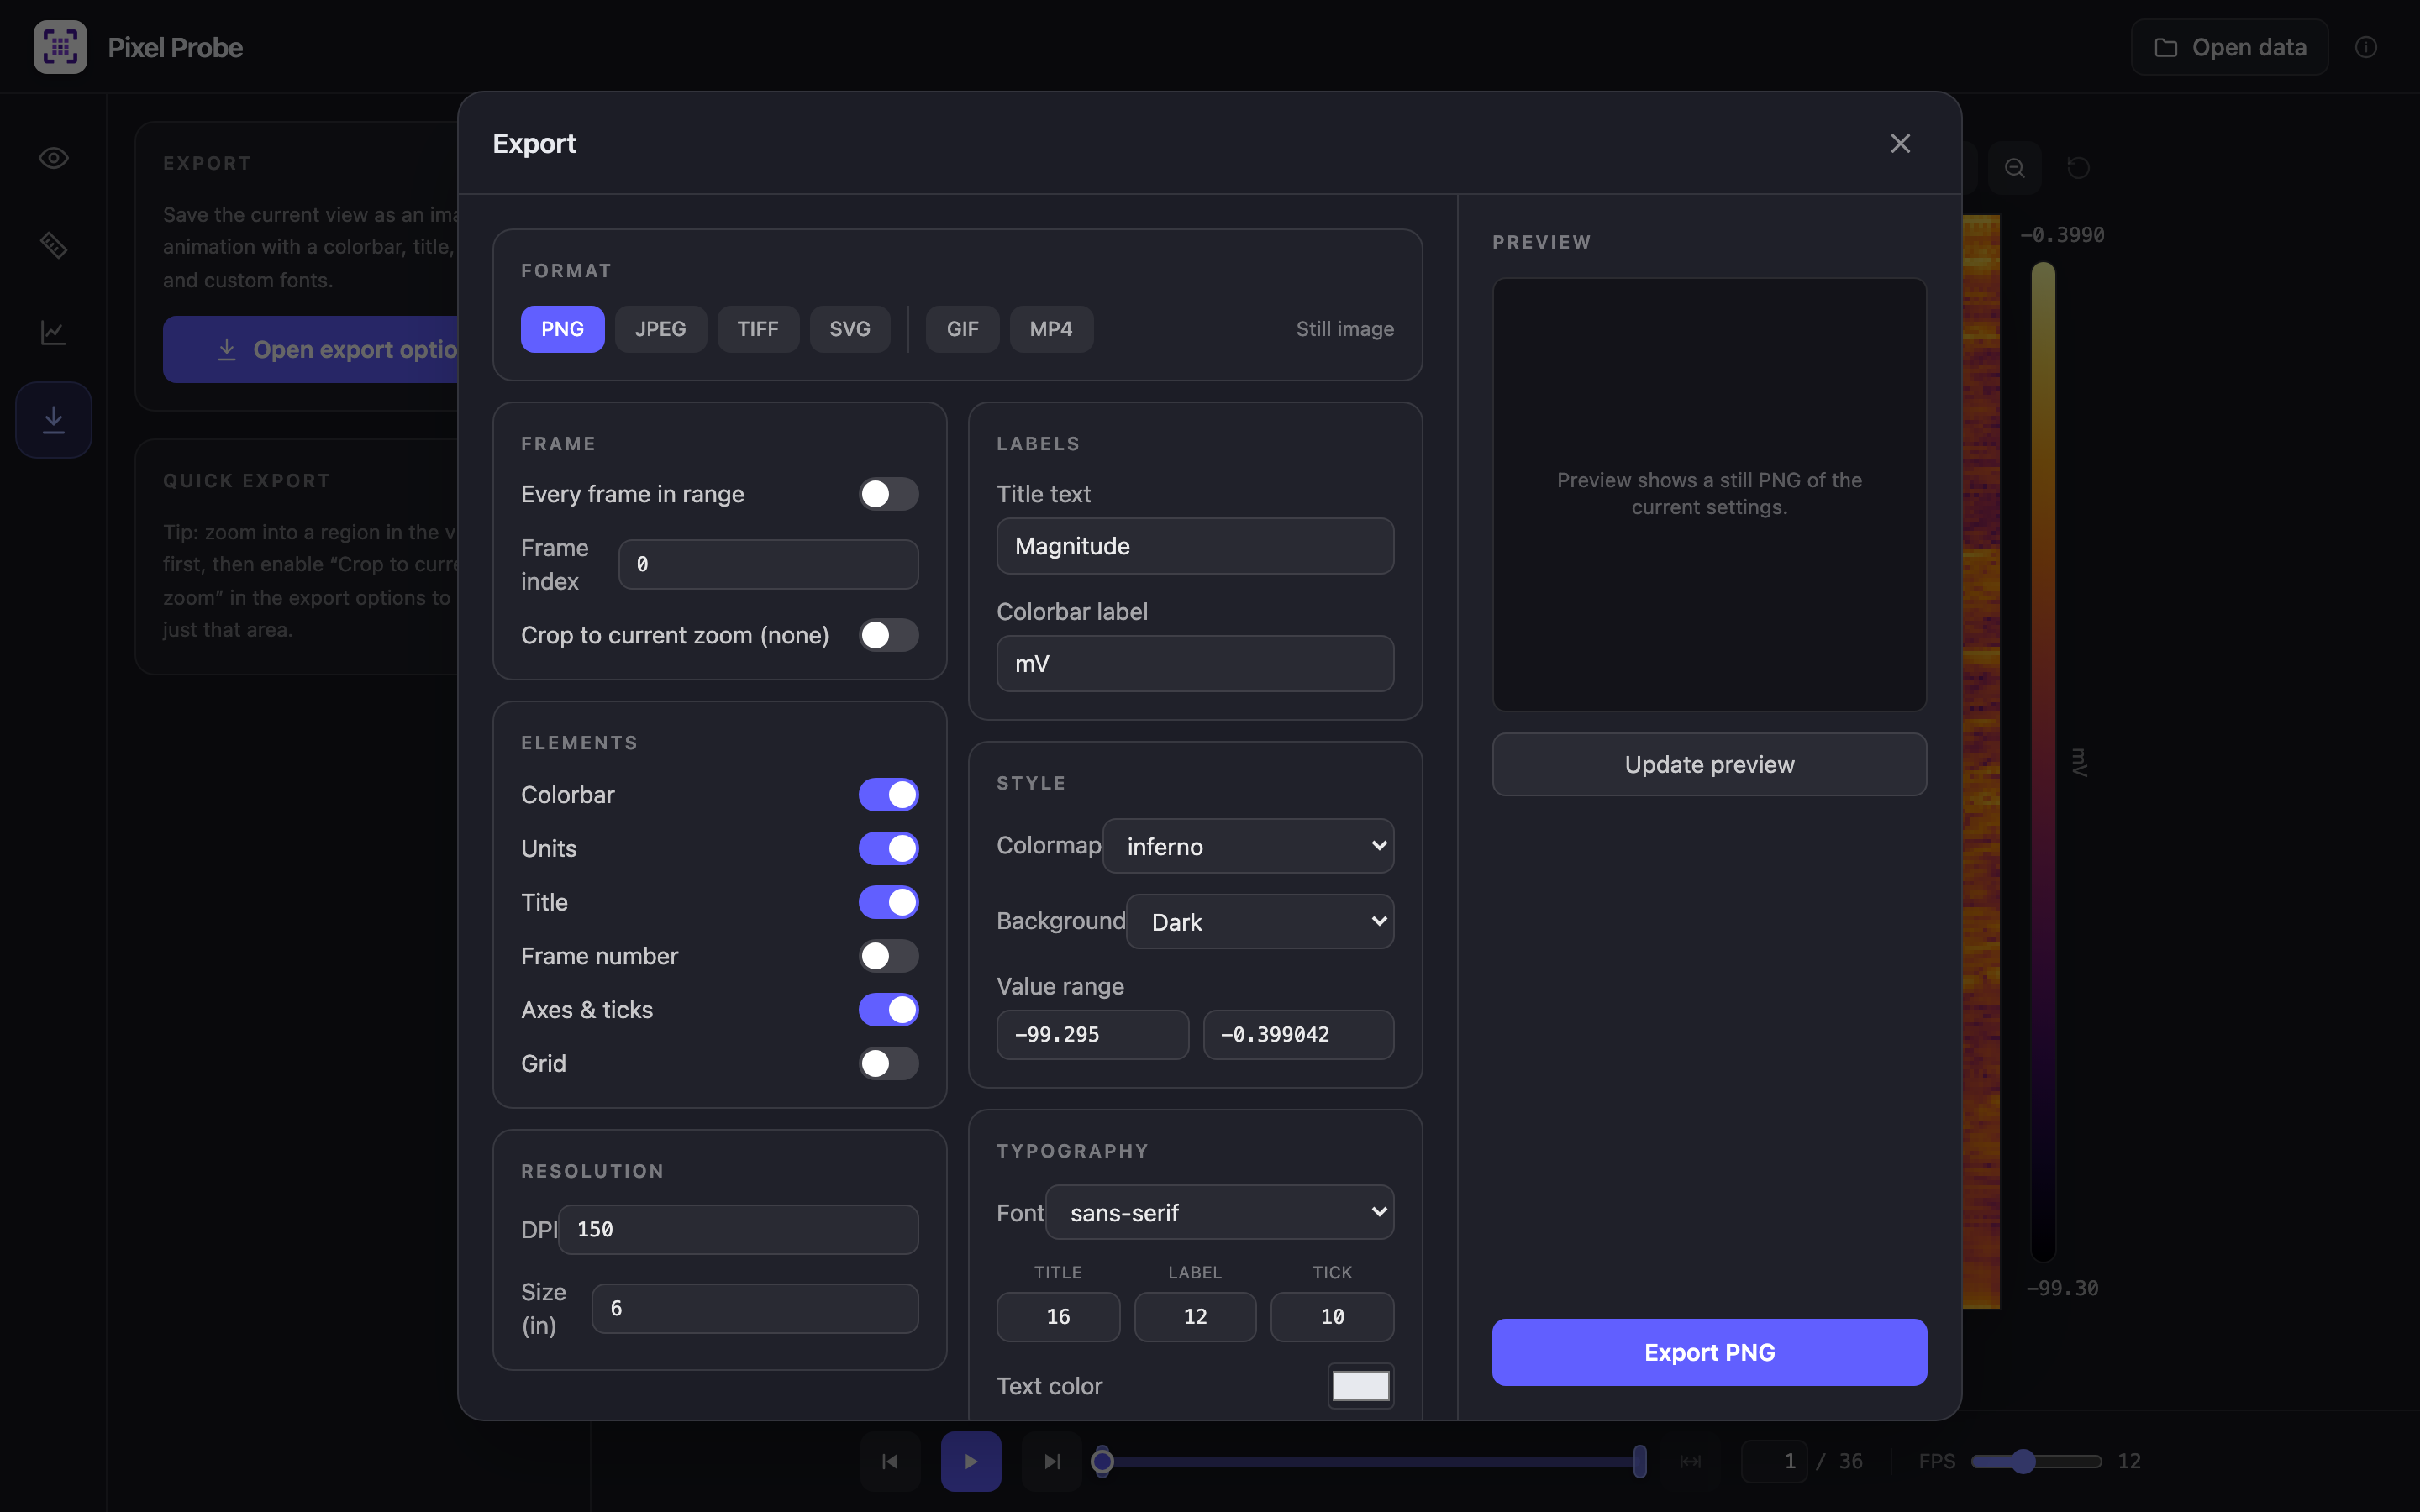Toggle Crop to current zoom
The height and width of the screenshot is (1512, 2420).
click(888, 635)
